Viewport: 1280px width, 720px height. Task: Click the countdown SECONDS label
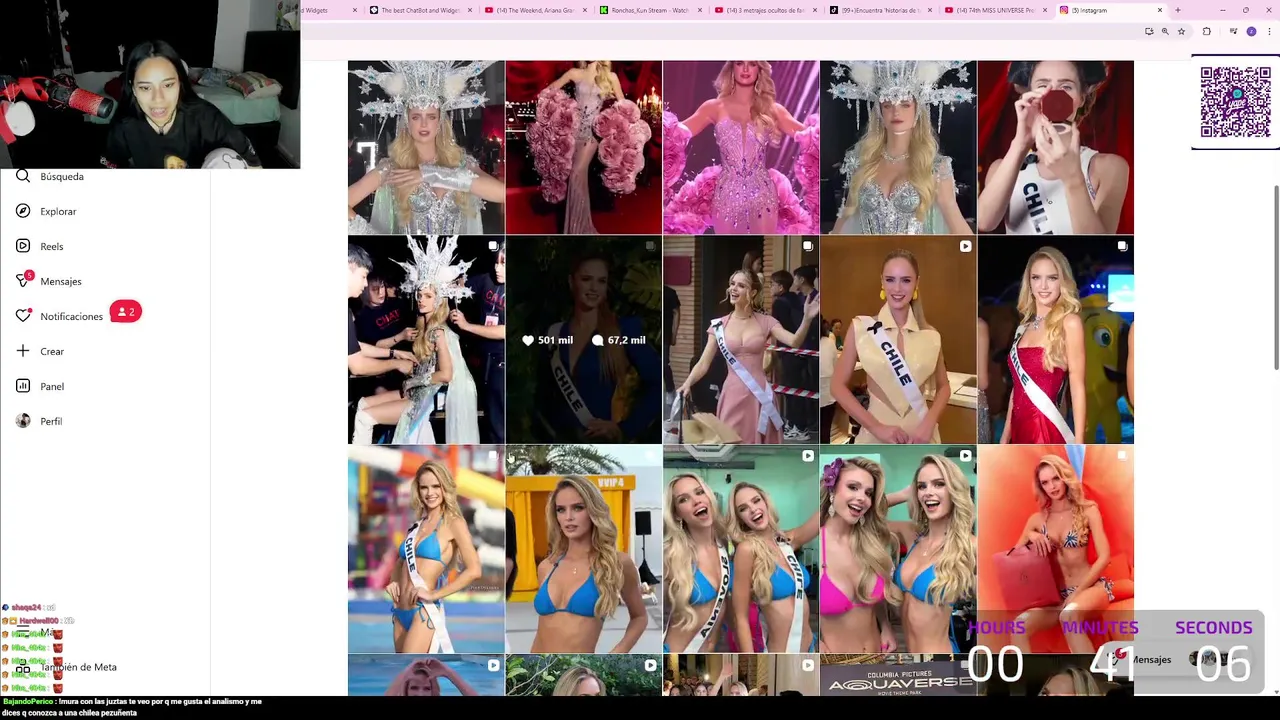[1213, 628]
